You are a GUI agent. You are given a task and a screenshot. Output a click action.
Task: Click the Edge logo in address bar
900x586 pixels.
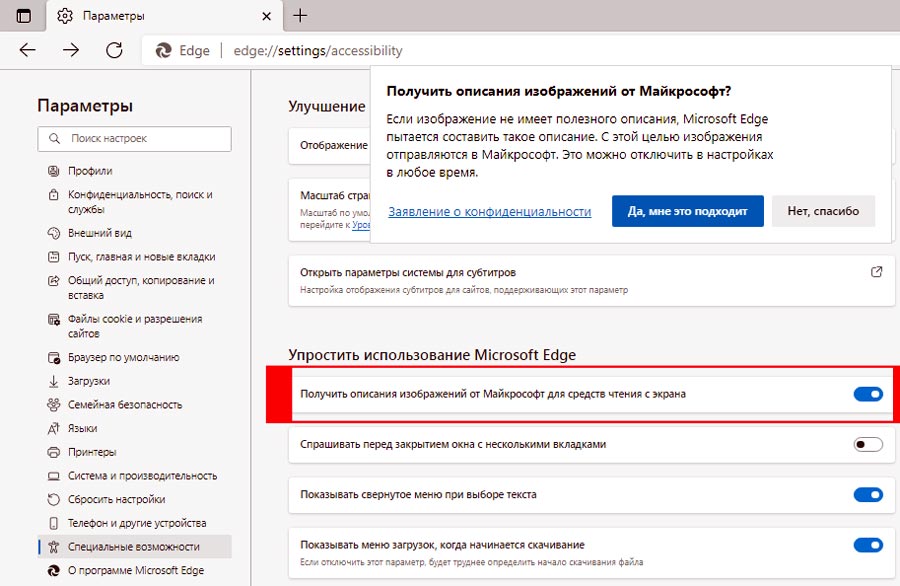[164, 51]
